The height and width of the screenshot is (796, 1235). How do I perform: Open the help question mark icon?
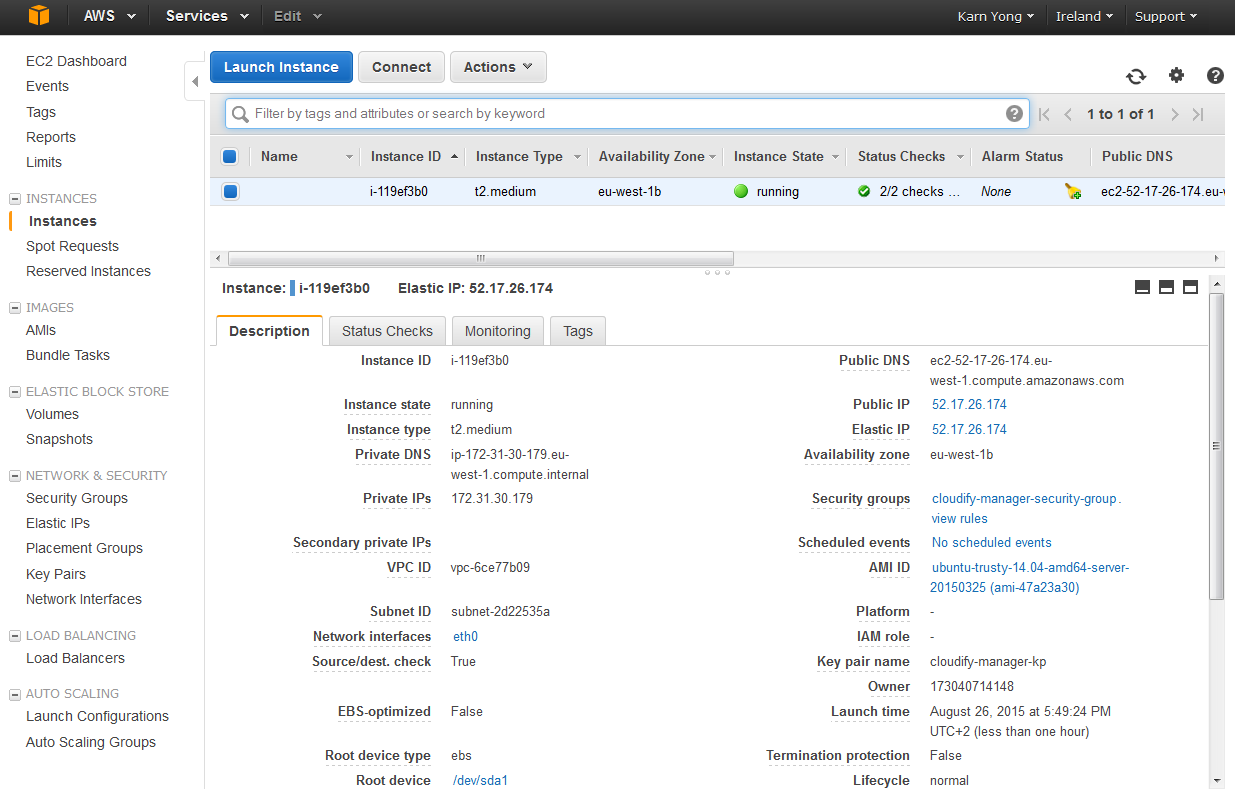[1215, 75]
